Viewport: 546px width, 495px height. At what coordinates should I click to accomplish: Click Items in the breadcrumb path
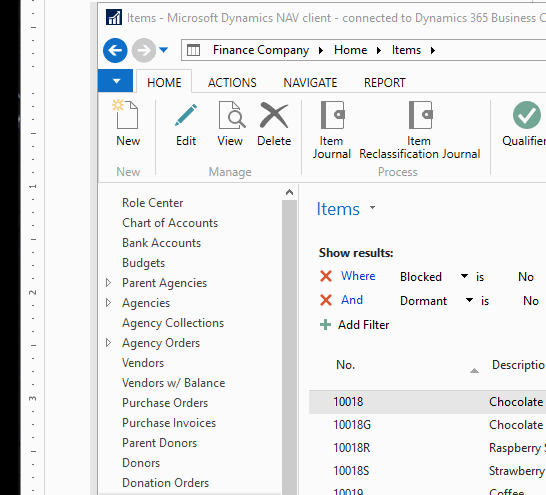click(406, 50)
